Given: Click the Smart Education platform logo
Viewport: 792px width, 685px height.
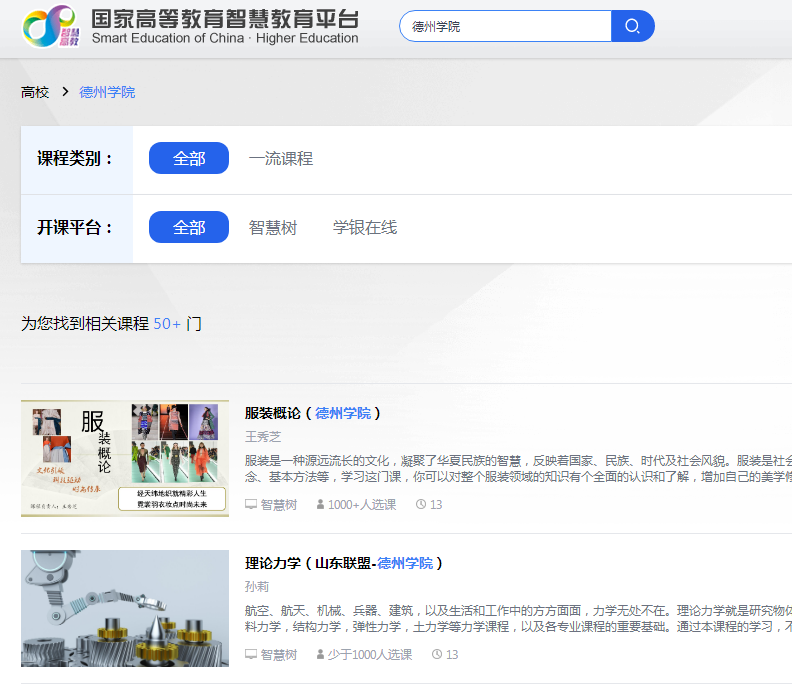Looking at the screenshot, I should pyautogui.click(x=49, y=26).
